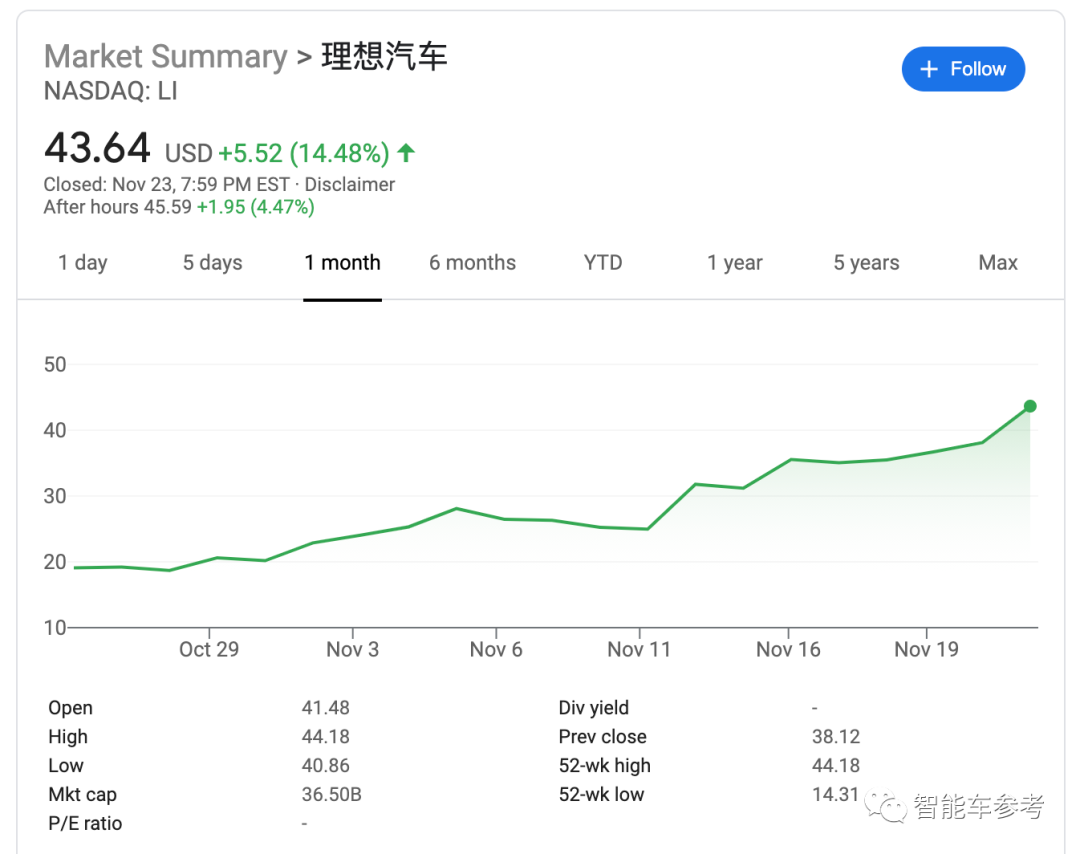Click the P/E ratio label

[x=85, y=823]
